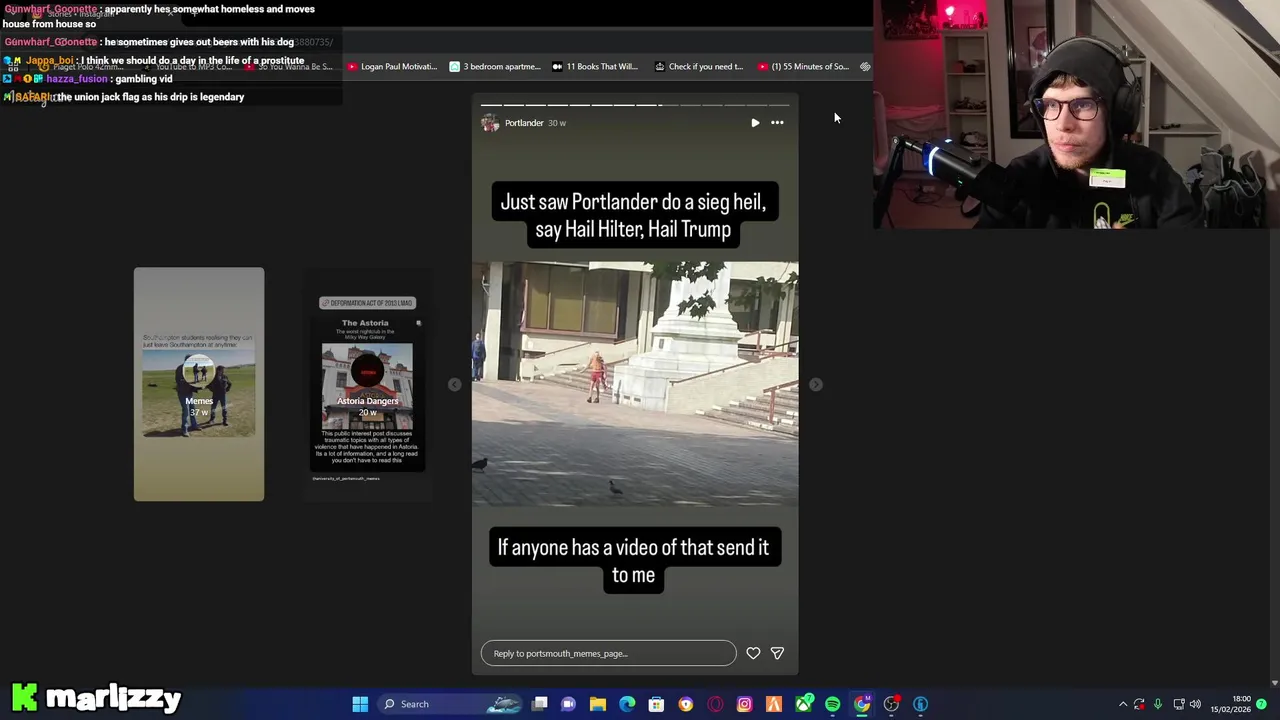The width and height of the screenshot is (1280, 720).
Task: Open Spotify from the taskbar
Action: (832, 704)
